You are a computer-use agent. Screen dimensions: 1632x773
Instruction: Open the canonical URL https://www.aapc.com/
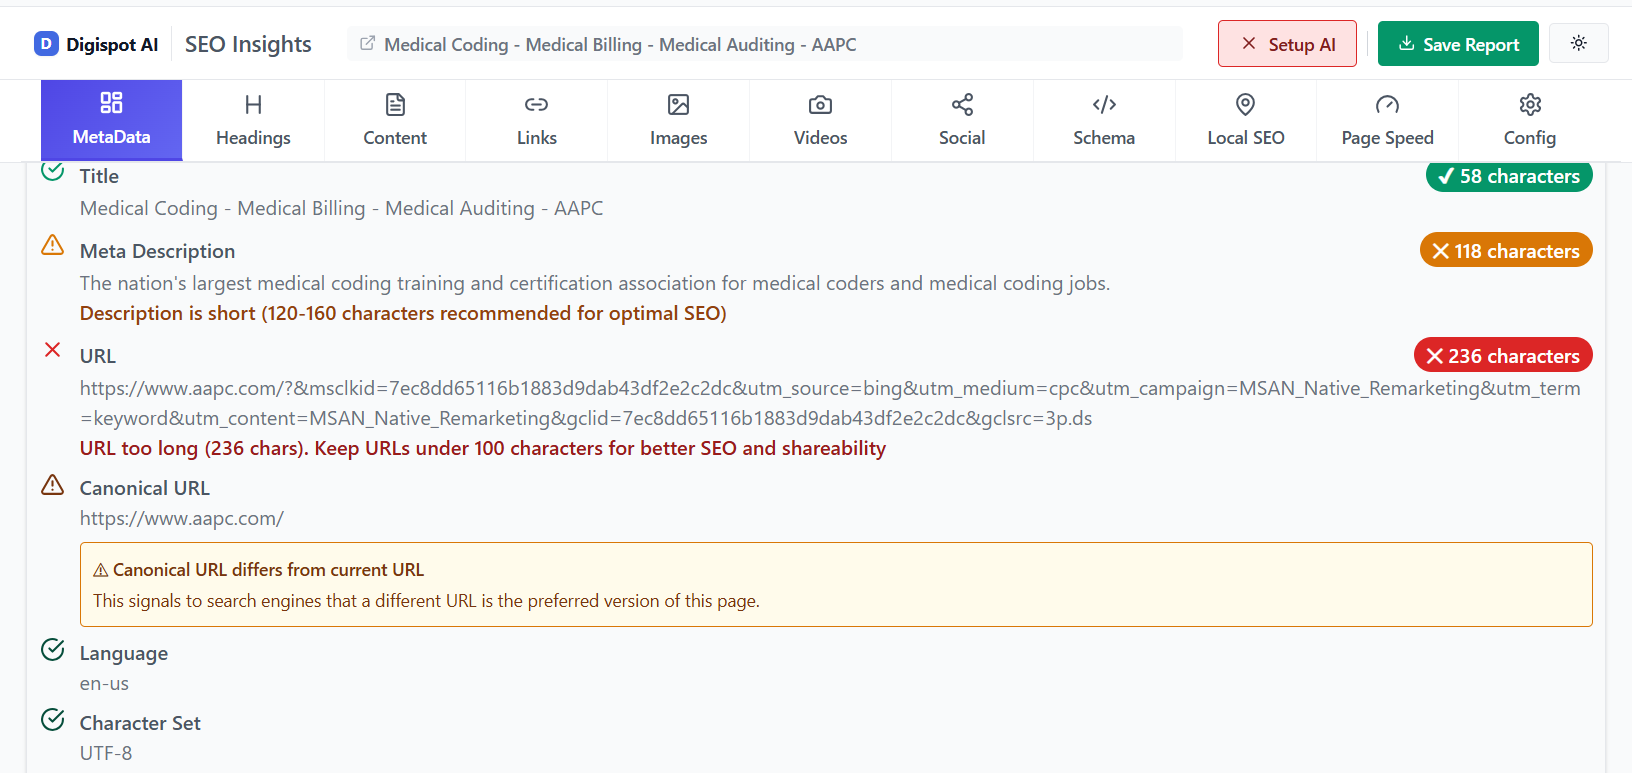tap(182, 518)
